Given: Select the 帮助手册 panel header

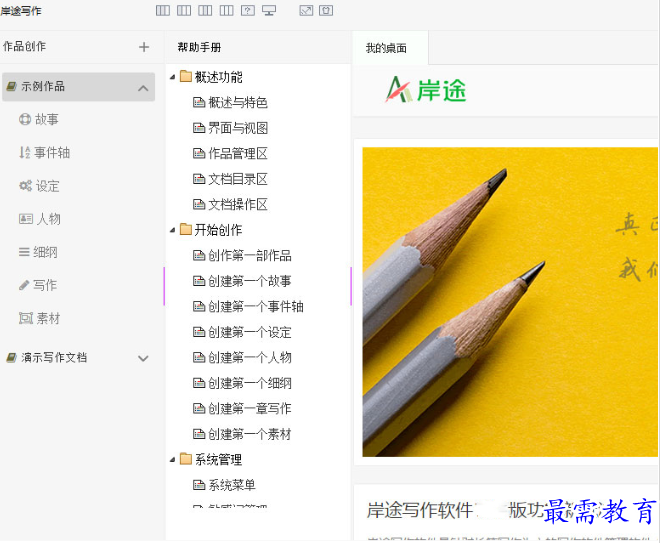Looking at the screenshot, I should tap(199, 47).
